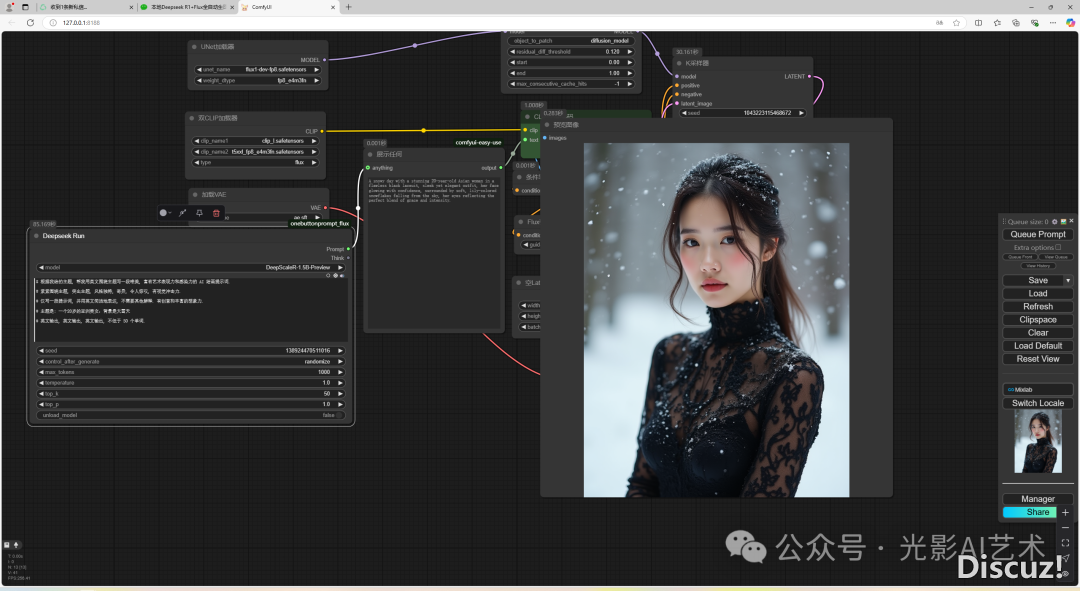Open the favorites list icon
1080x591 pixels.
[x=997, y=23]
